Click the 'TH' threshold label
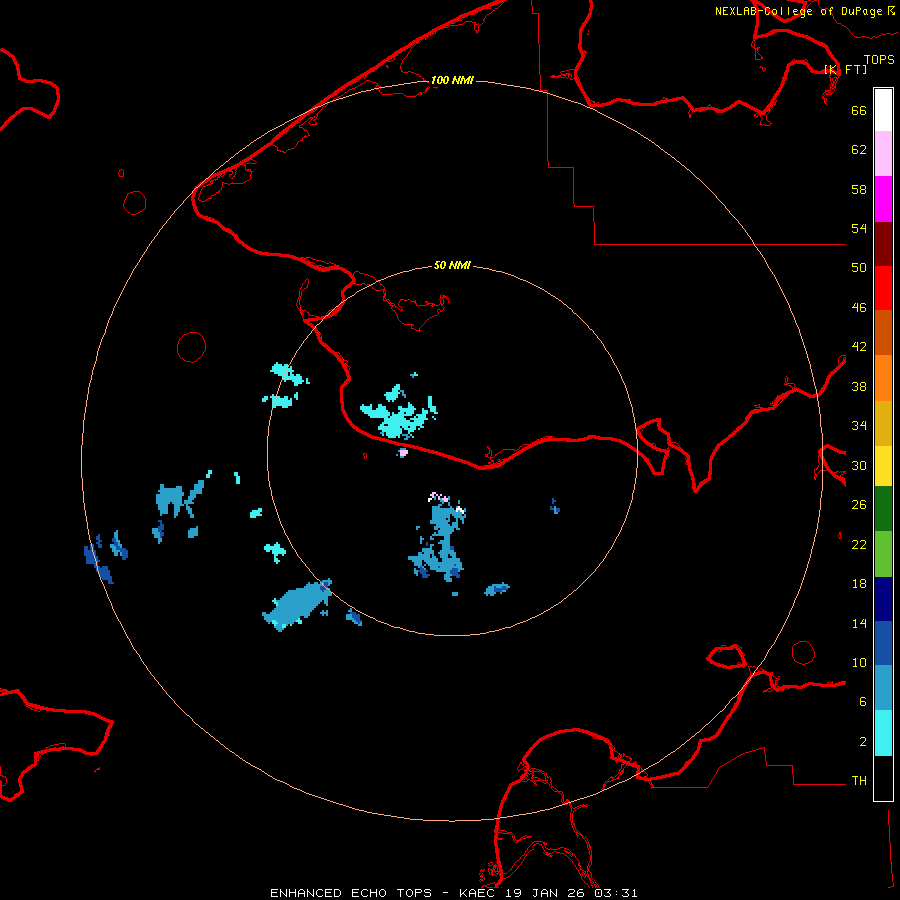900x900 pixels. point(859,781)
